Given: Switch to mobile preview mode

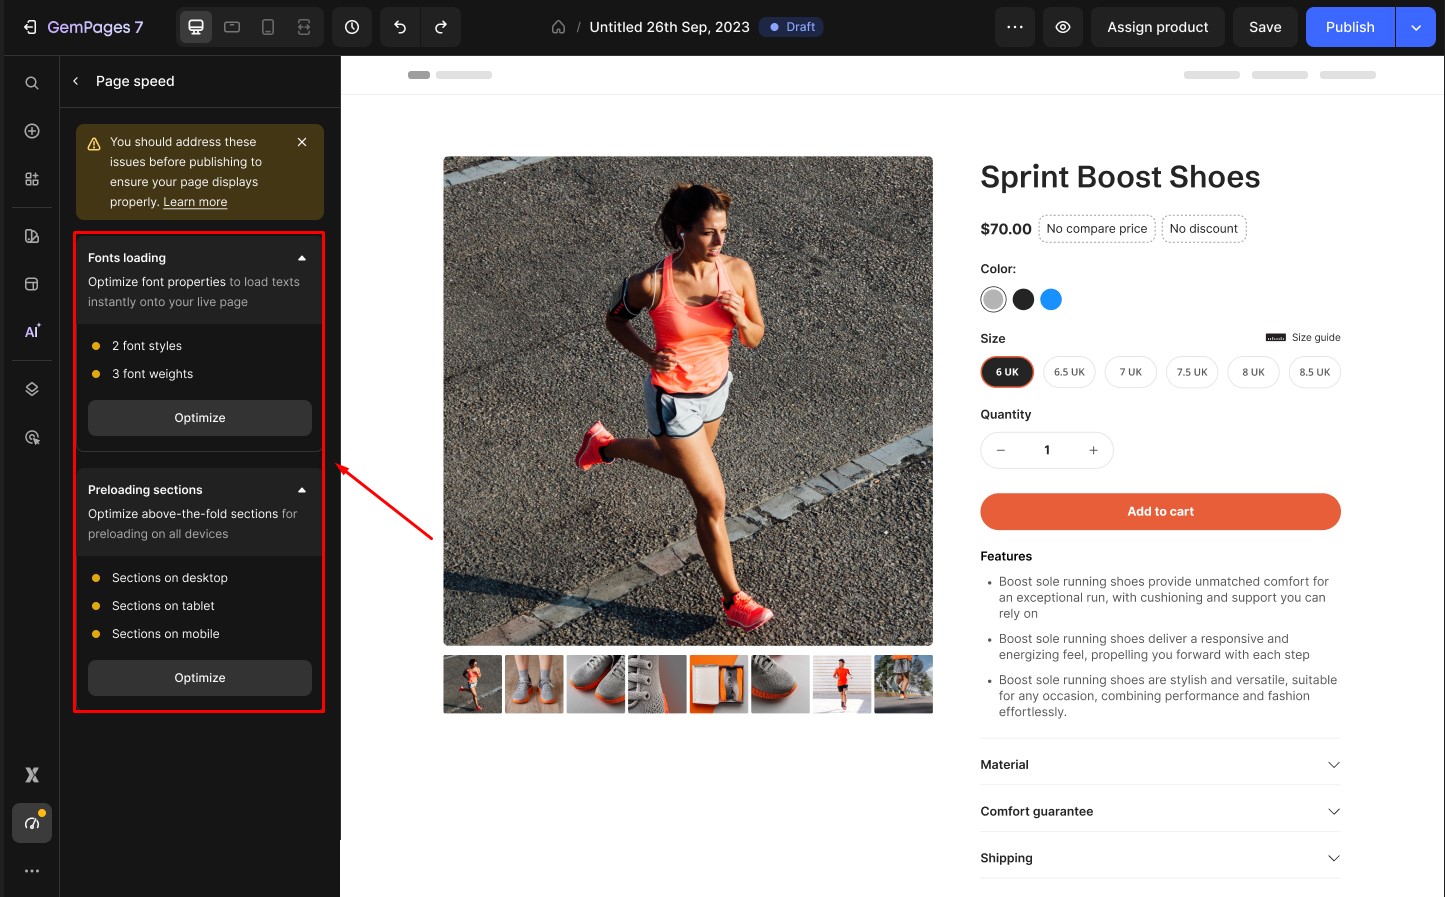Looking at the screenshot, I should (x=267, y=27).
